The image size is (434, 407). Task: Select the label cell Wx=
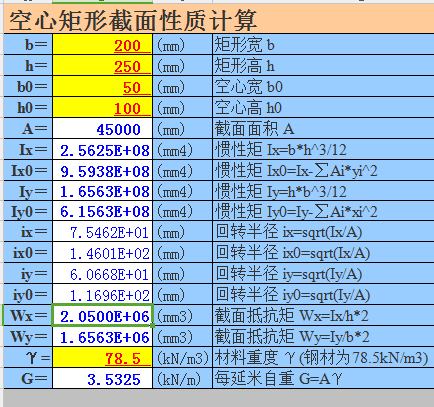(x=28, y=315)
